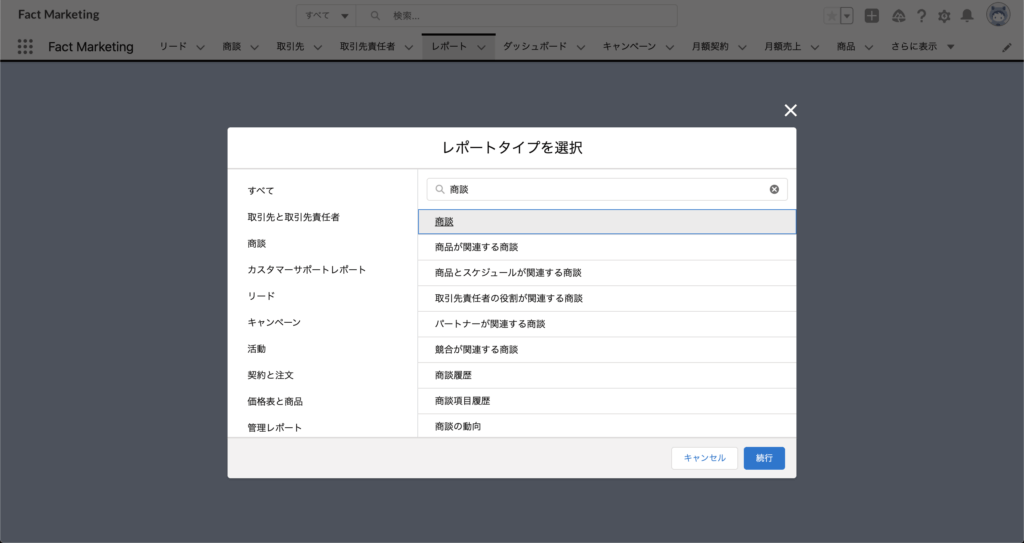Open the notifications bell icon
Screen dimensions: 1024x543
(967, 16)
